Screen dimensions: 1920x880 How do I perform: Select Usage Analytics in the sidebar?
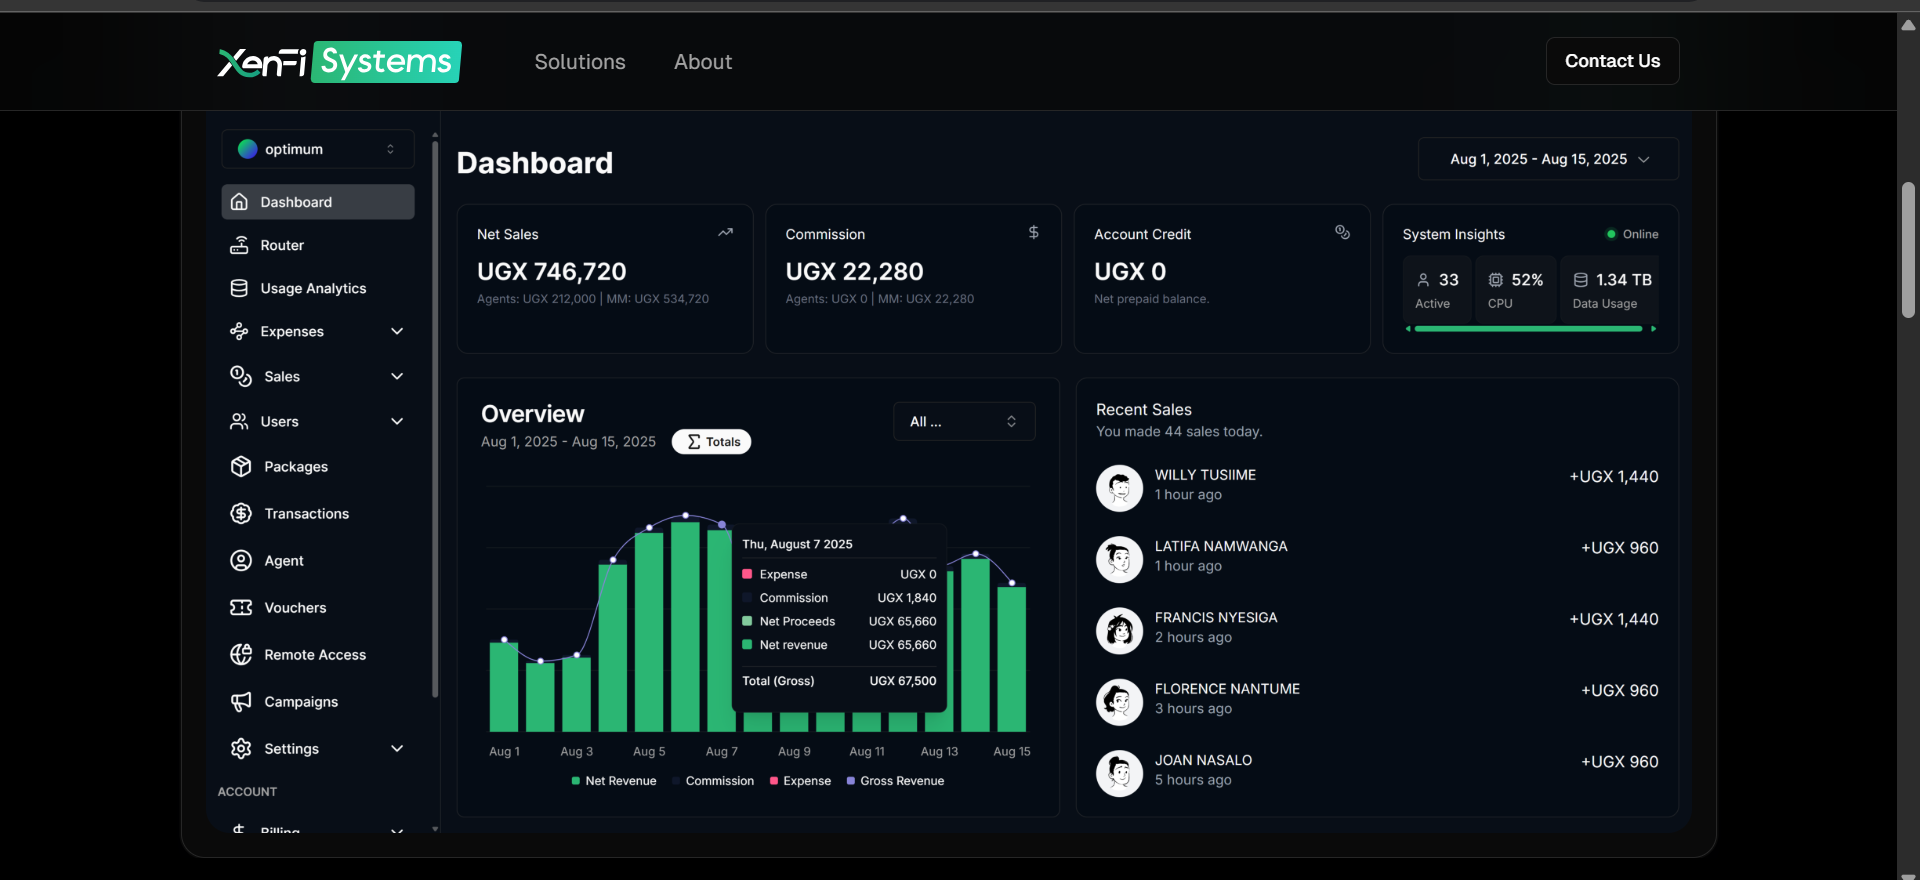[318, 288]
